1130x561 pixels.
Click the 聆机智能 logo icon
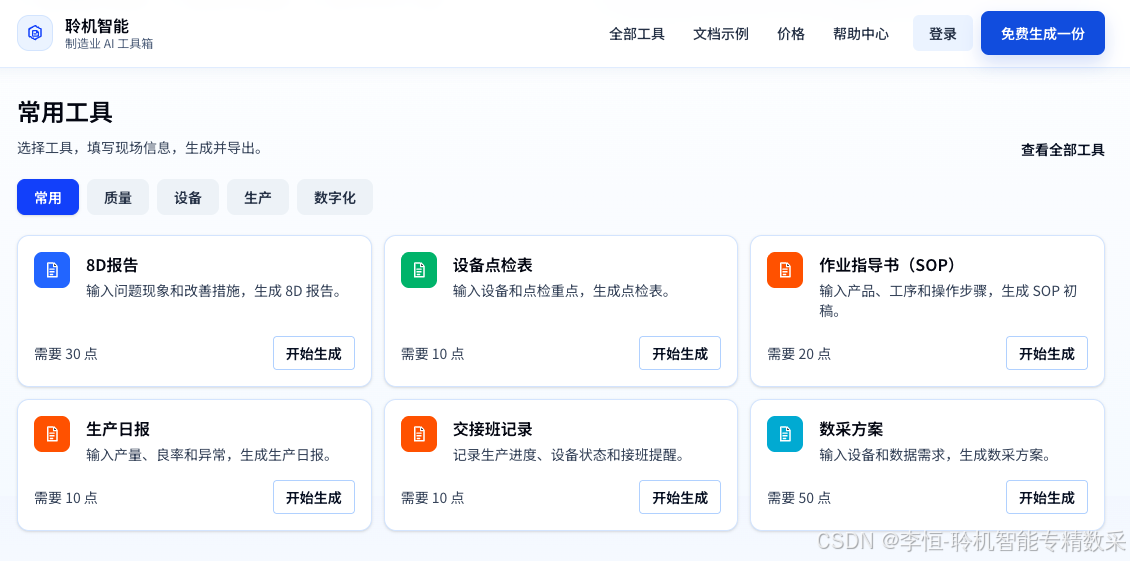[x=35, y=33]
